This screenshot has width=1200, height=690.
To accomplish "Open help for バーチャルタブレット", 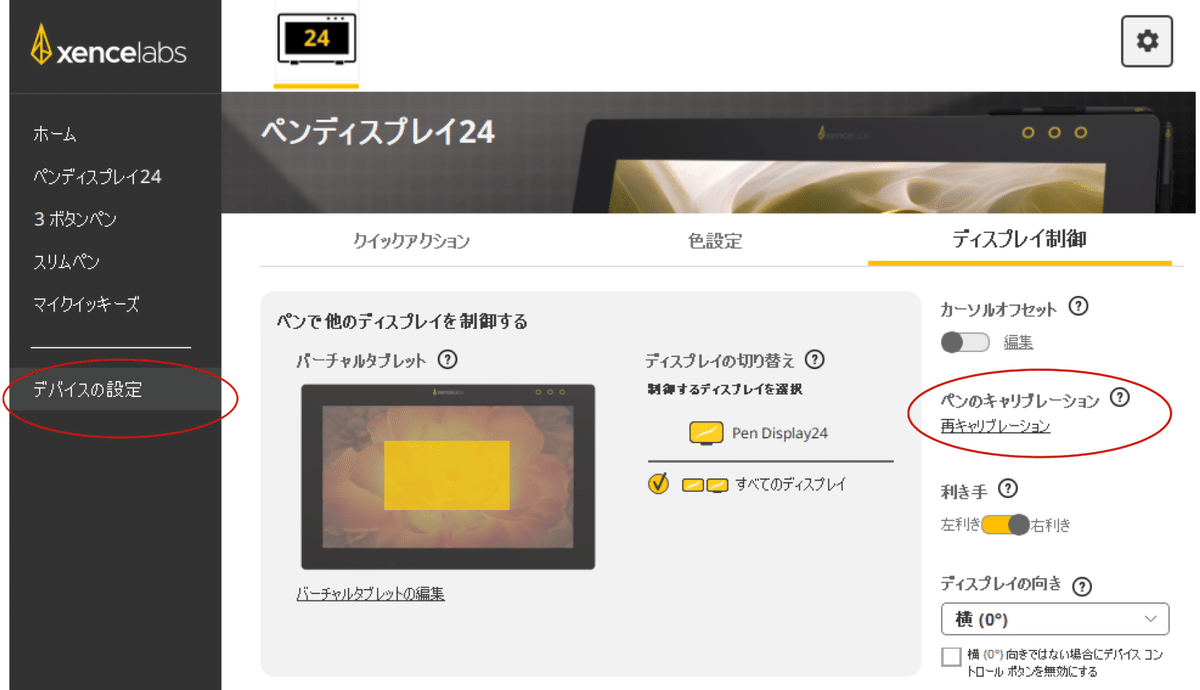I will (448, 359).
